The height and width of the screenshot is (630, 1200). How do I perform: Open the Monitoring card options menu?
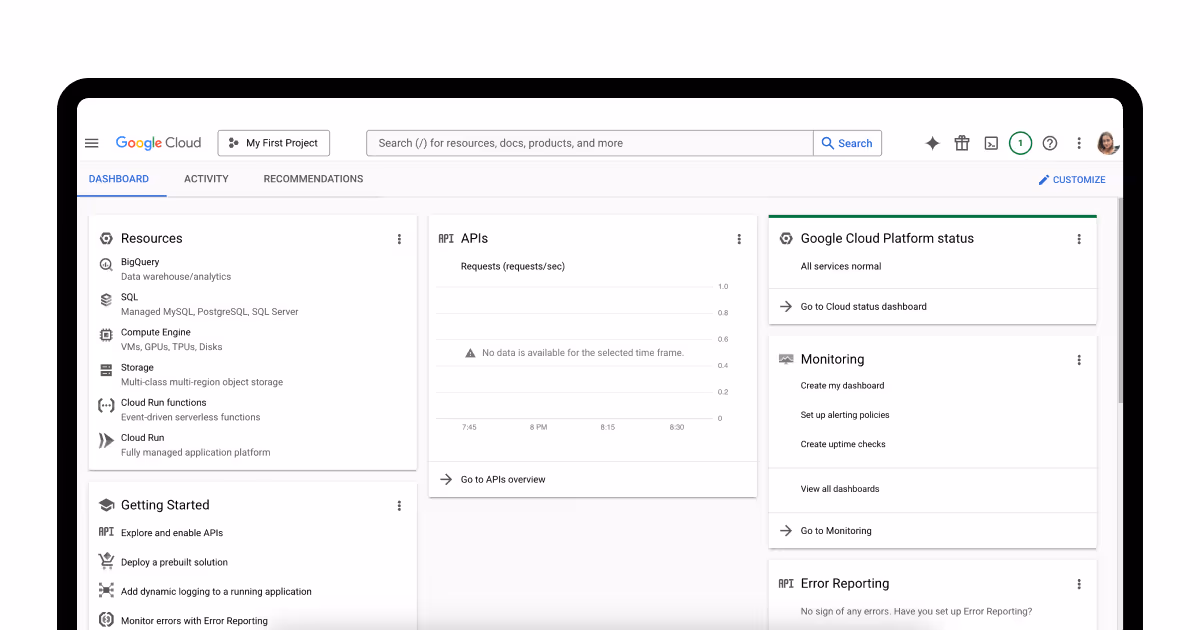click(x=1079, y=360)
